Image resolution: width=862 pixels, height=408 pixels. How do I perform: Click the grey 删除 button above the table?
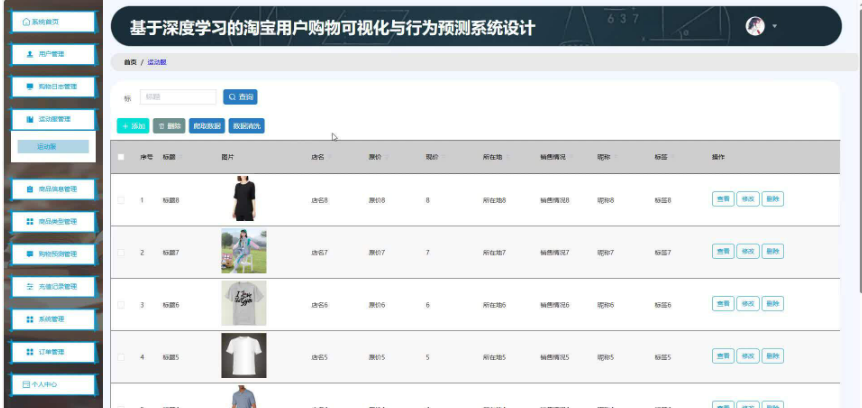[169, 126]
